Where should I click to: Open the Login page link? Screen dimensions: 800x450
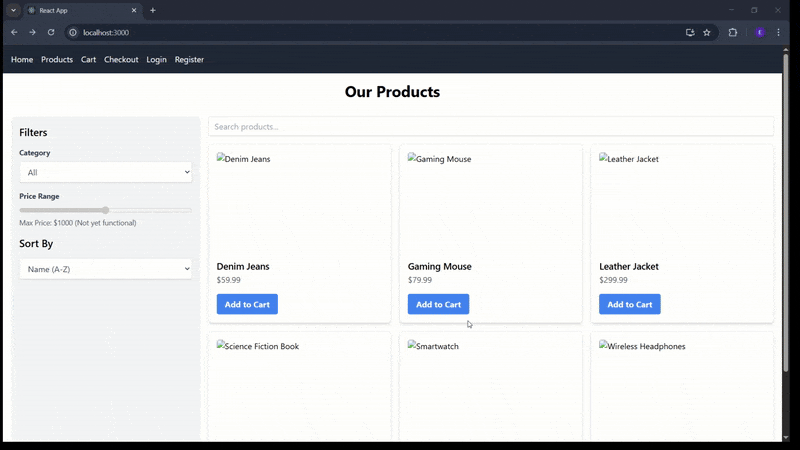point(156,60)
